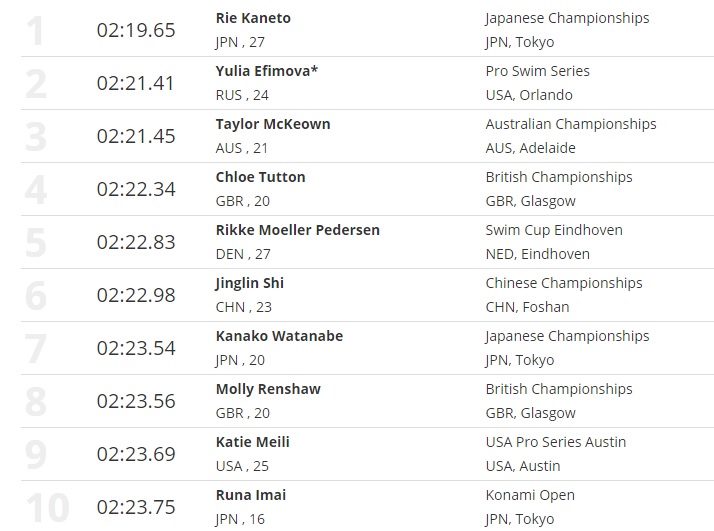Click swimmer name Rie Kaneto

(253, 18)
